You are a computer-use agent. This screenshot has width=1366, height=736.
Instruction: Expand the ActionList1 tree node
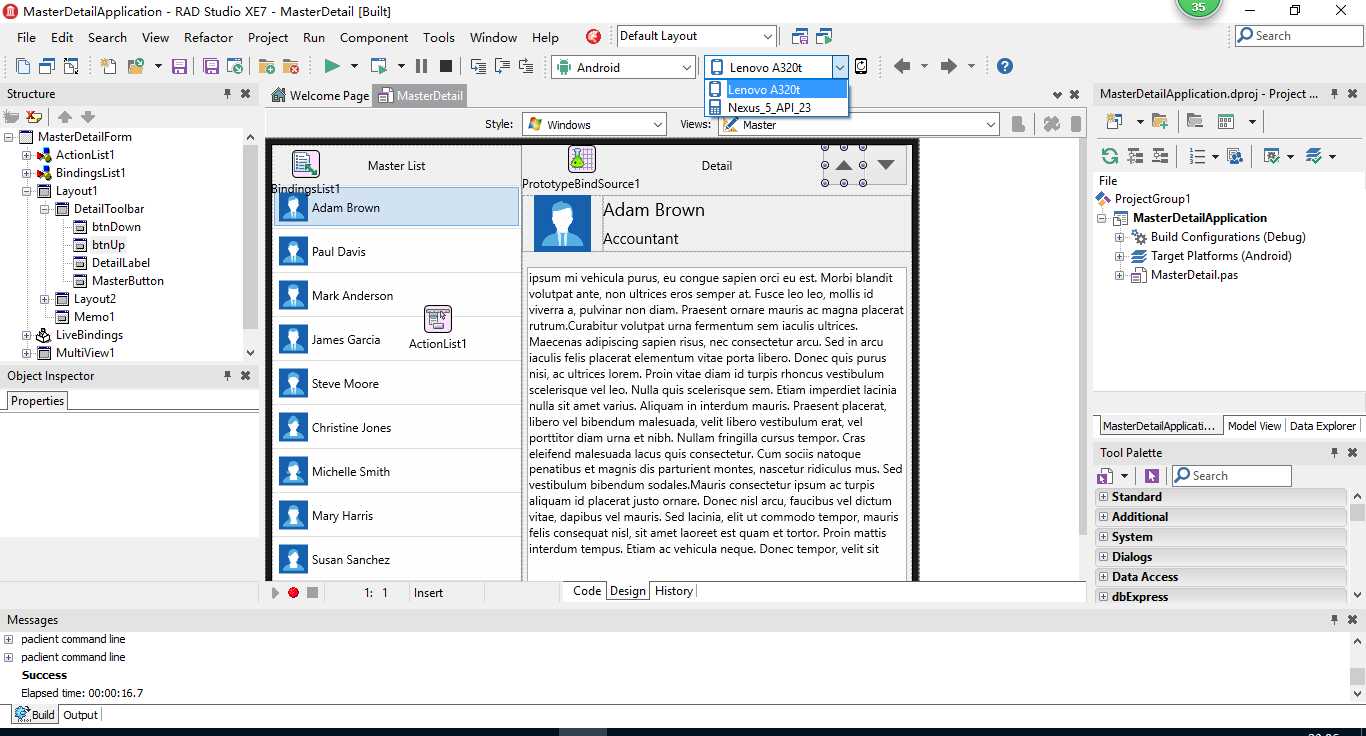pyautogui.click(x=27, y=155)
